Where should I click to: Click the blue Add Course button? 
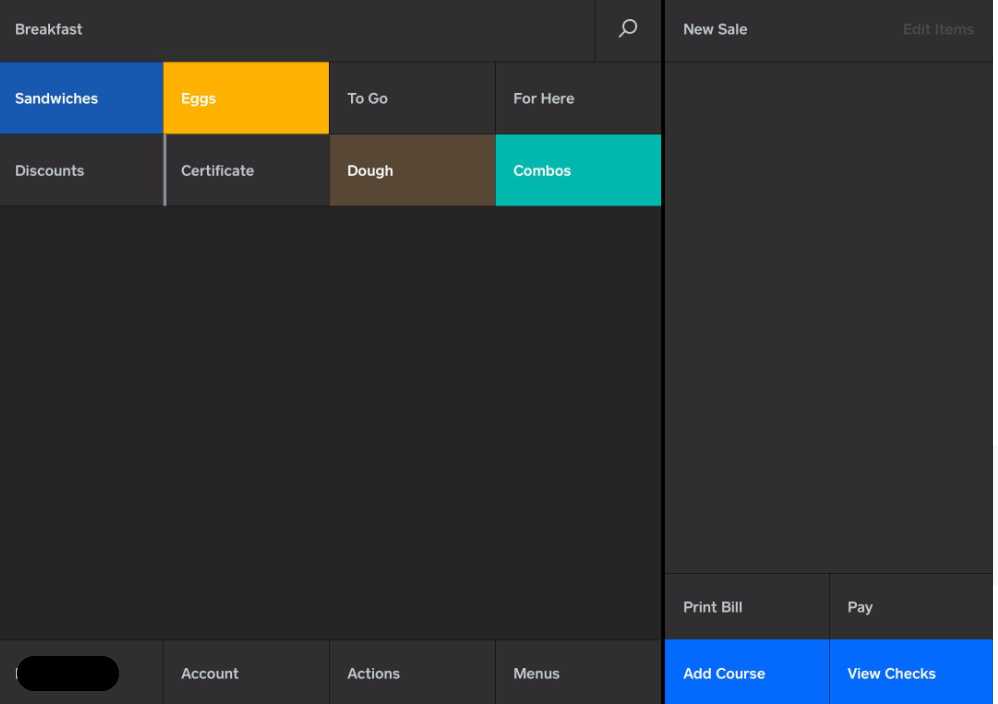pyautogui.click(x=746, y=673)
